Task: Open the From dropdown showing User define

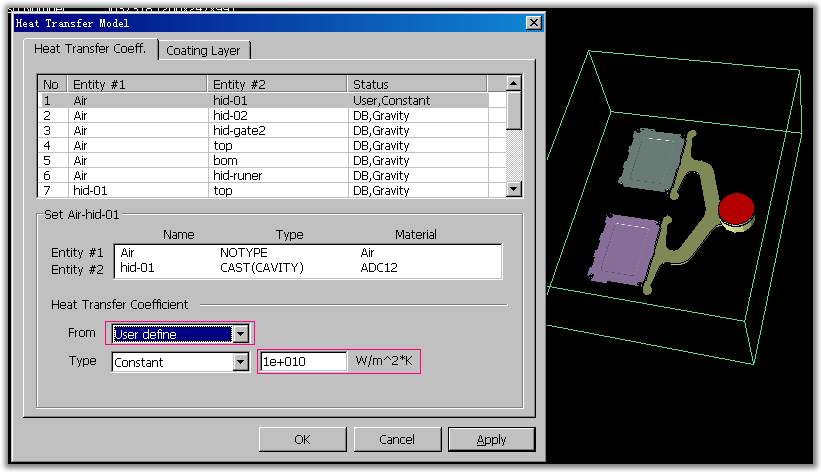Action: pyautogui.click(x=241, y=334)
